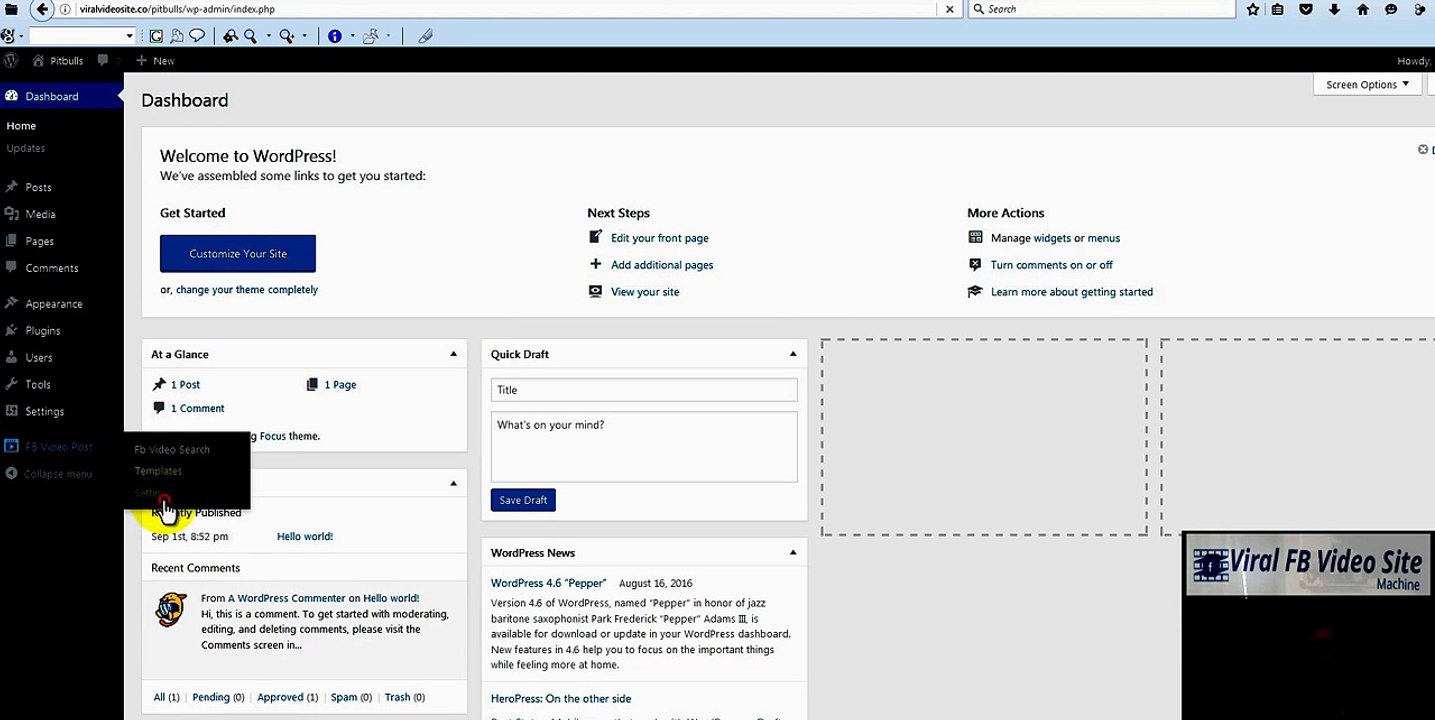Screen dimensions: 1435x720
Task: Click the boxed G toolbar icon
Action: tap(156, 36)
